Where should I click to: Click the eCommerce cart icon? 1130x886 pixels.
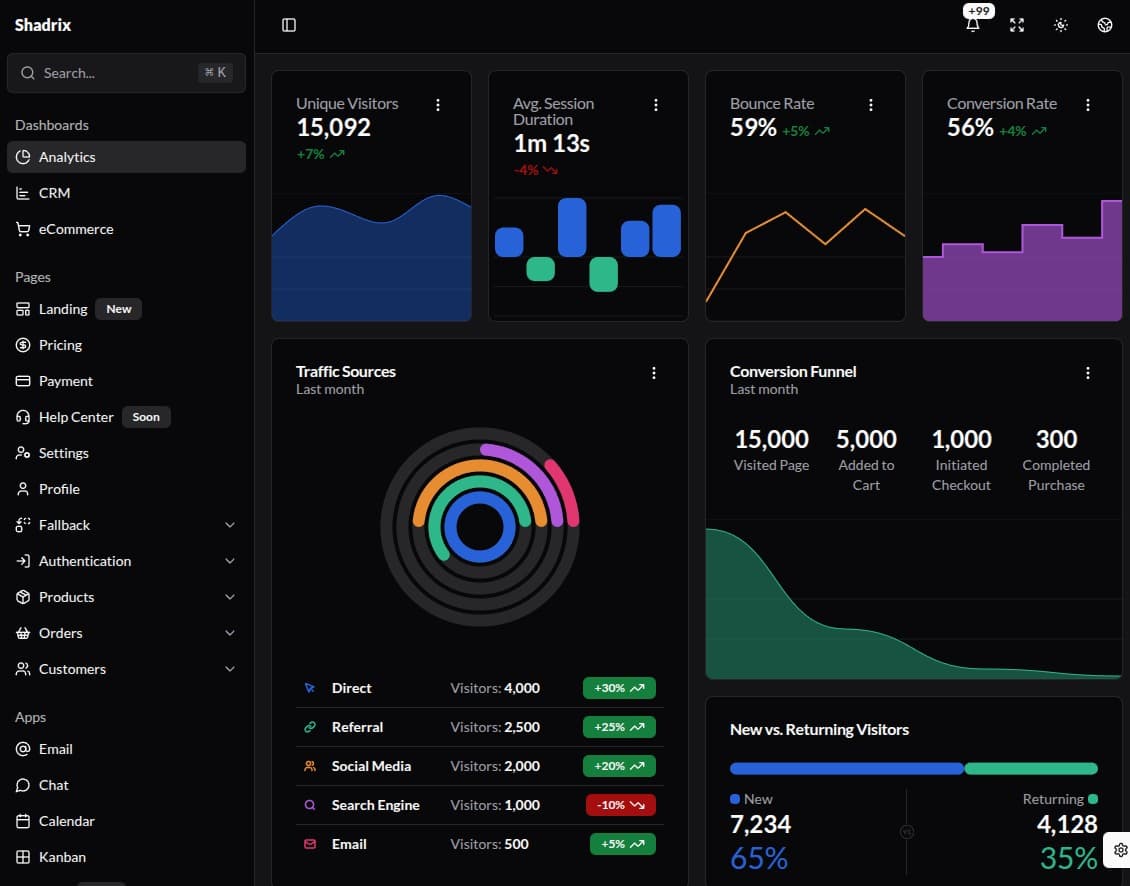[x=23, y=229]
